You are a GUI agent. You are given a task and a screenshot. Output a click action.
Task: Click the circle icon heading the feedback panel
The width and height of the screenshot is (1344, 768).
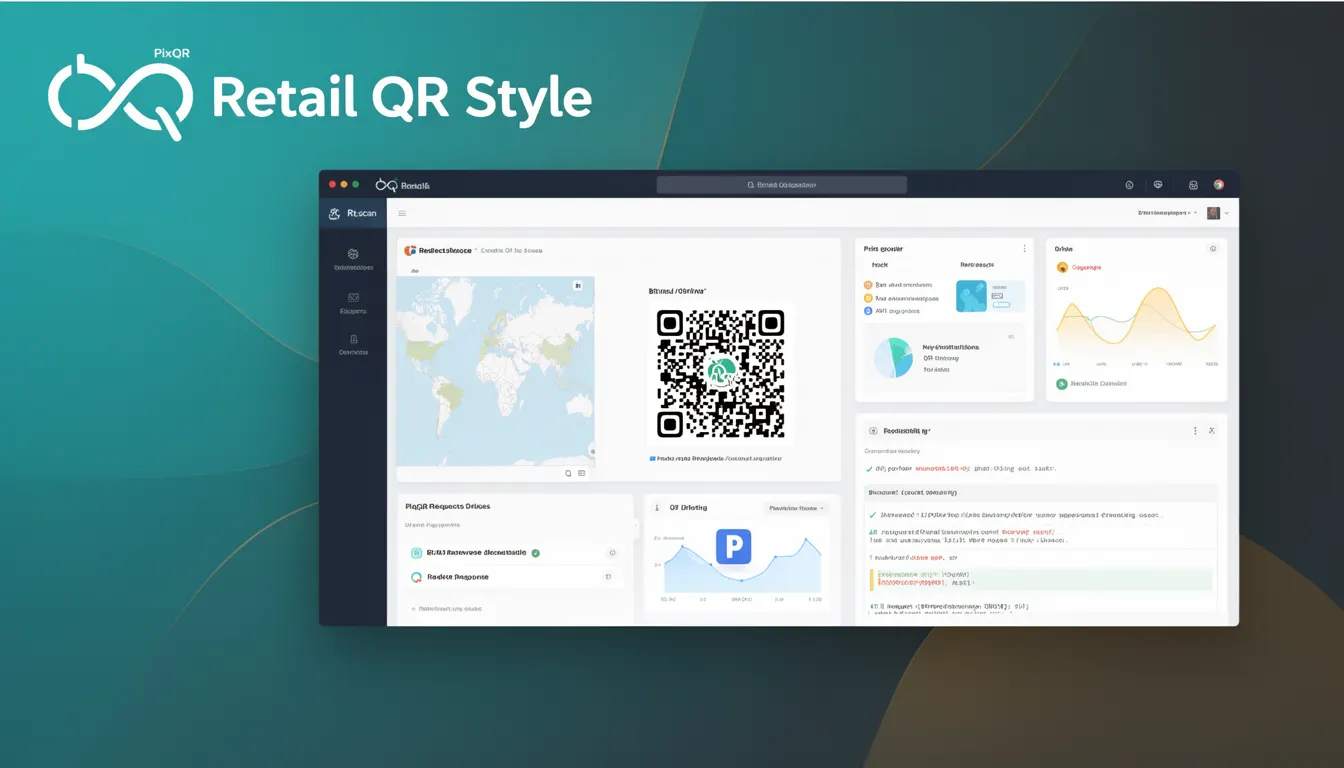tap(873, 430)
